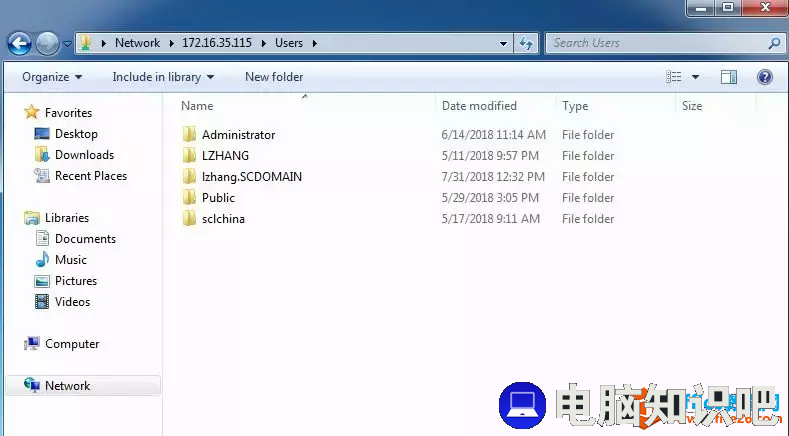Click the New folder button
The height and width of the screenshot is (436, 789).
click(x=274, y=77)
